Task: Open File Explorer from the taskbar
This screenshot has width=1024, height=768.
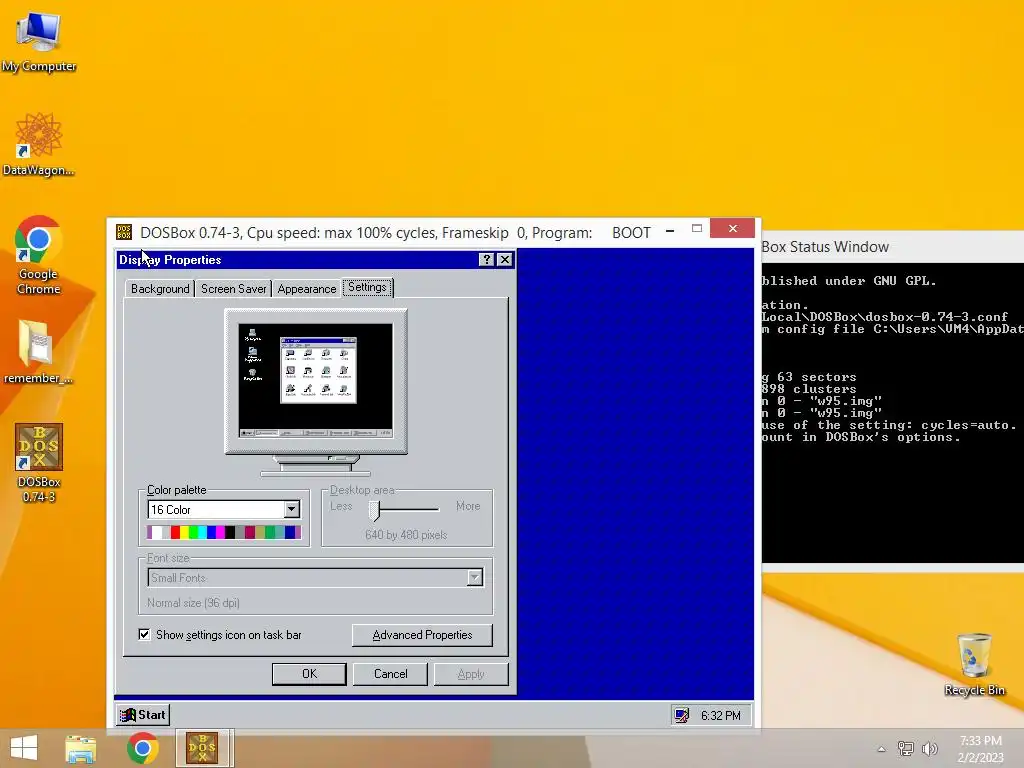Action: (81, 748)
